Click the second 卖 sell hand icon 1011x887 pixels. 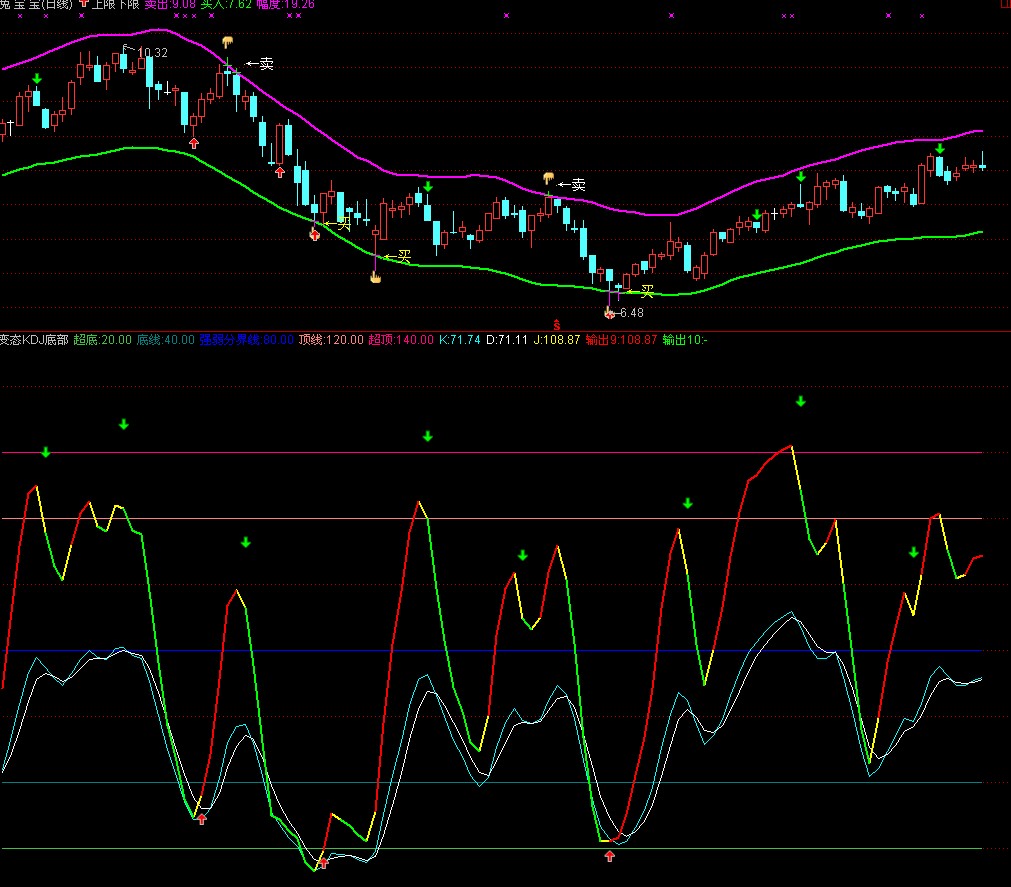[548, 177]
